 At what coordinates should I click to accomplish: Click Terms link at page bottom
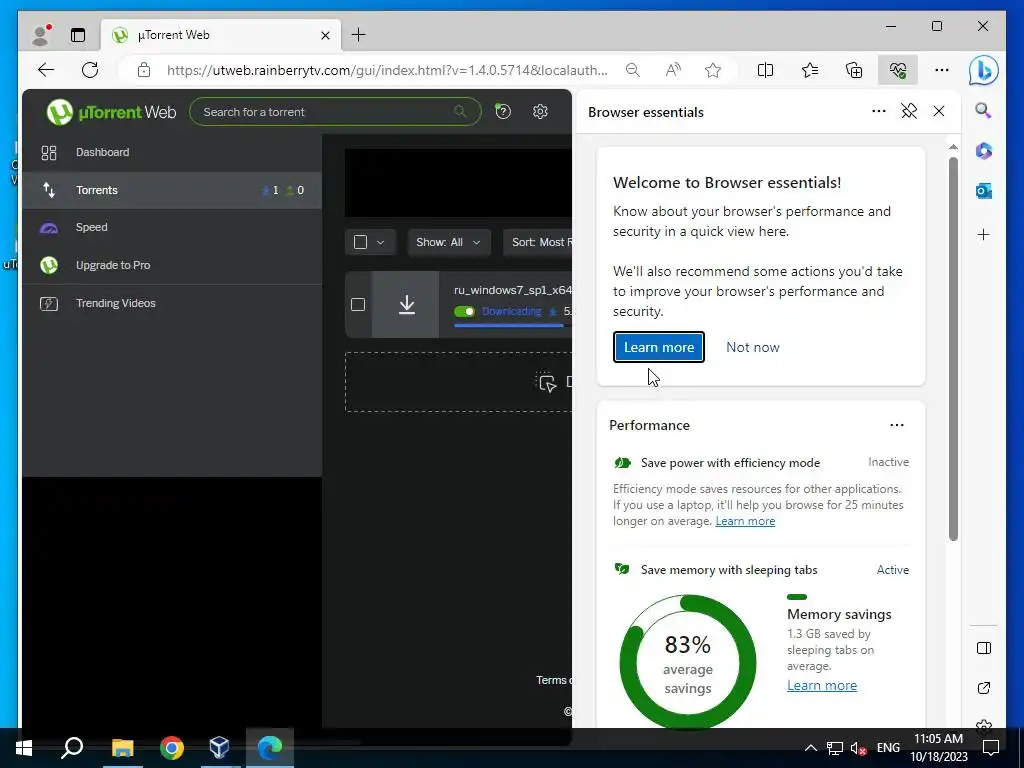(553, 680)
